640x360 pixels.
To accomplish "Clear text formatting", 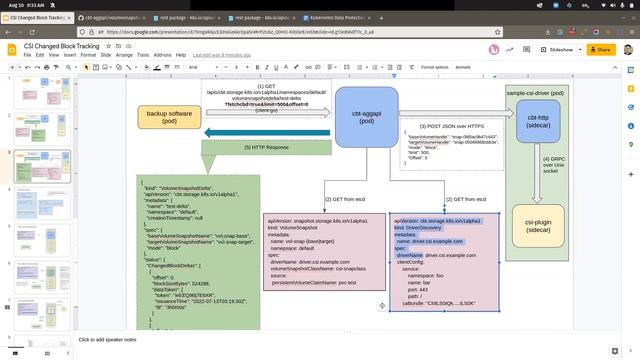I will tap(411, 67).
